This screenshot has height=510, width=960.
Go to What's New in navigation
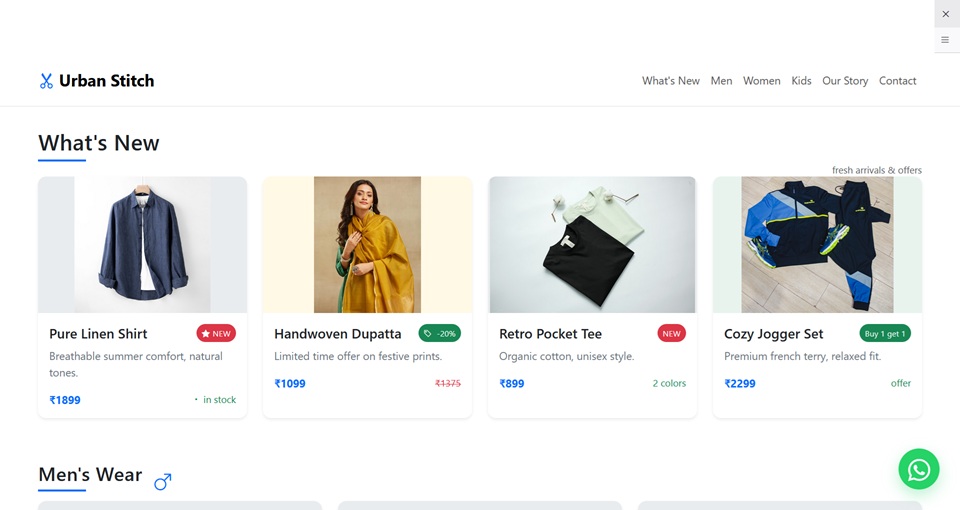click(670, 81)
